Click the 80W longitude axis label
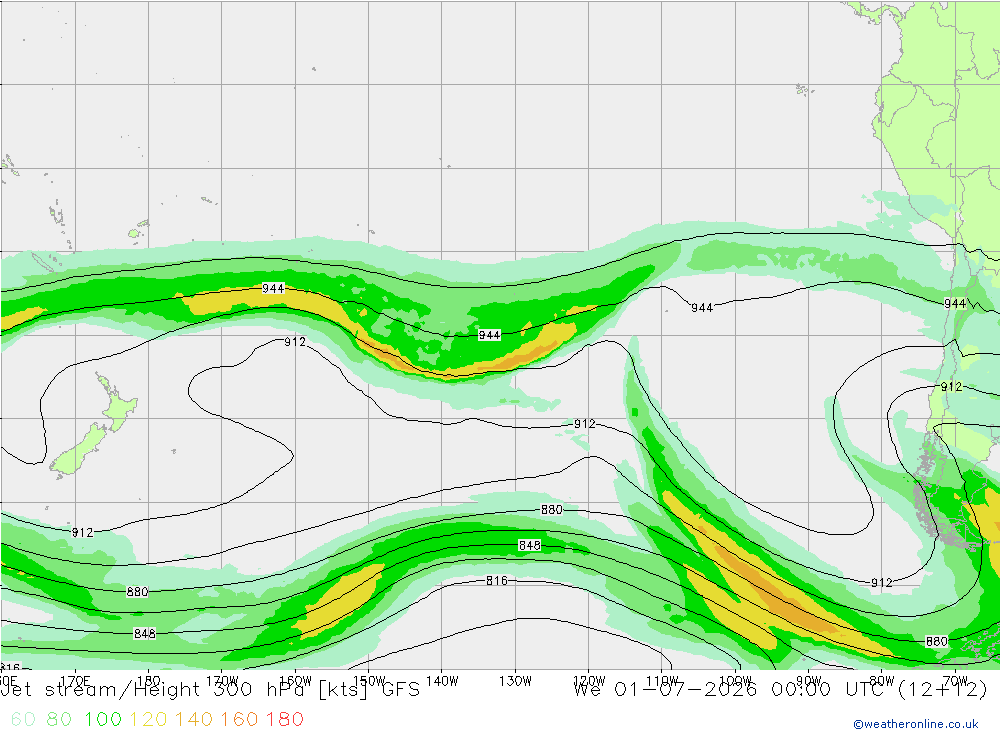This screenshot has width=1000, height=733. tap(881, 681)
